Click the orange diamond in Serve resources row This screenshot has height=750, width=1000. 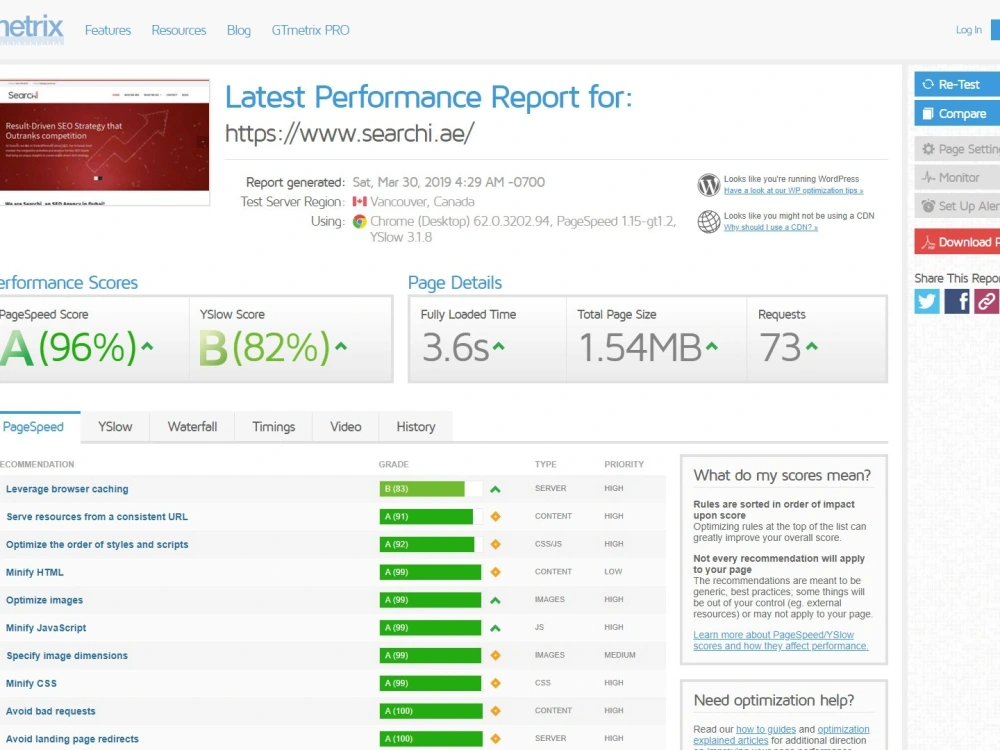pos(496,517)
